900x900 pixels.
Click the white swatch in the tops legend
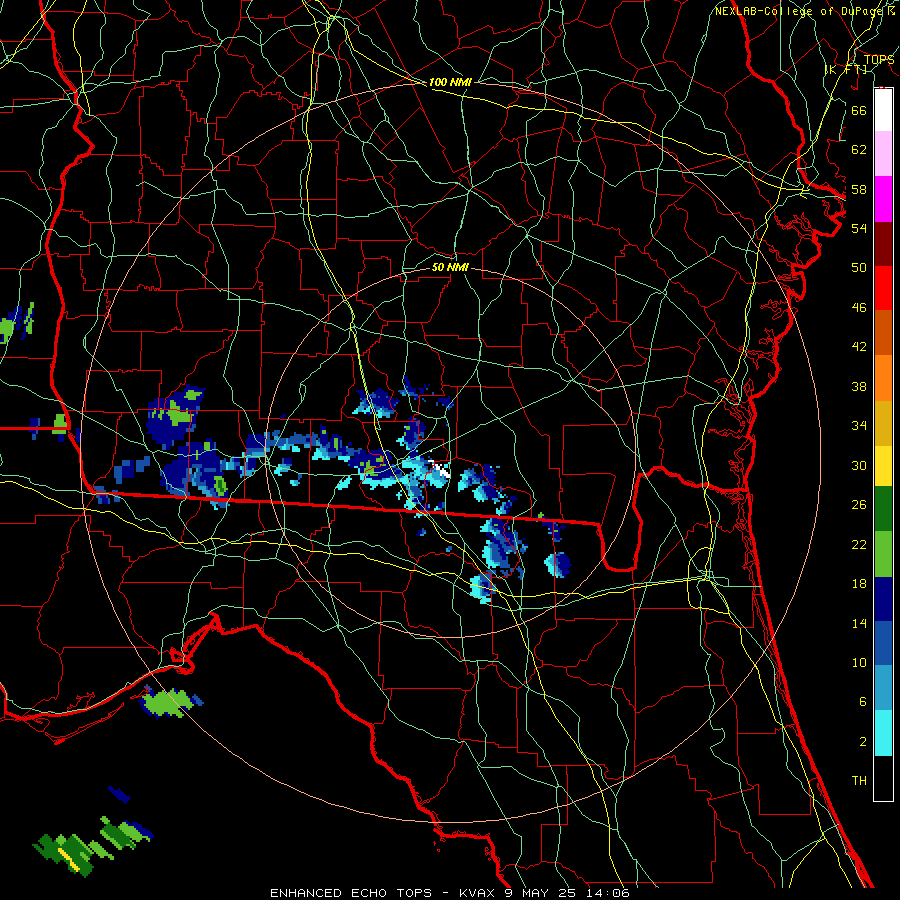(x=883, y=110)
